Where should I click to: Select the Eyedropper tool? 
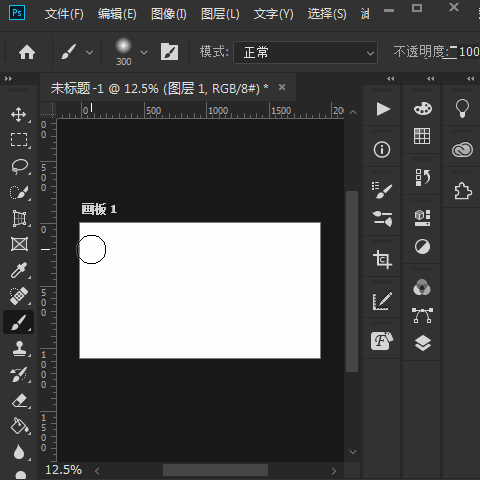(19, 270)
